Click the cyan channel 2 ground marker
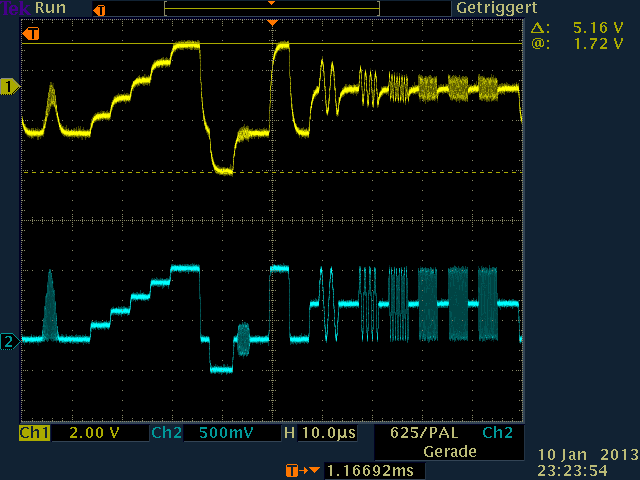The image size is (640, 480). pos(10,342)
